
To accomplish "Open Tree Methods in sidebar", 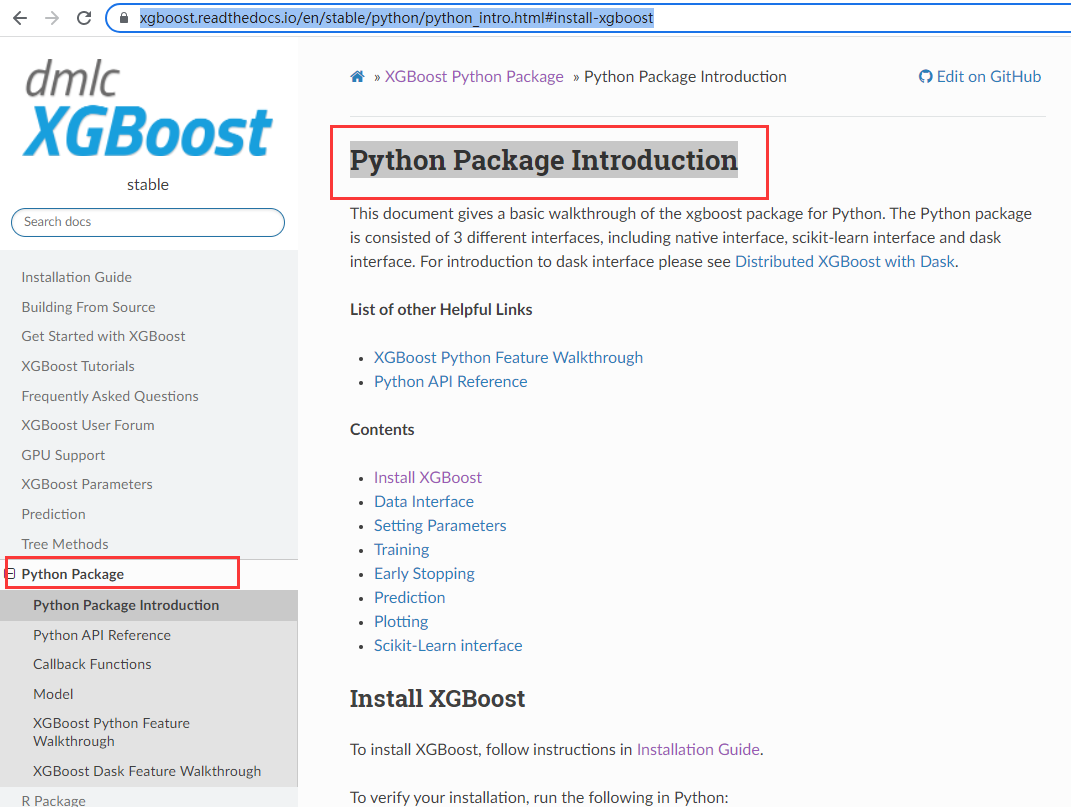I will pyautogui.click(x=65, y=544).
